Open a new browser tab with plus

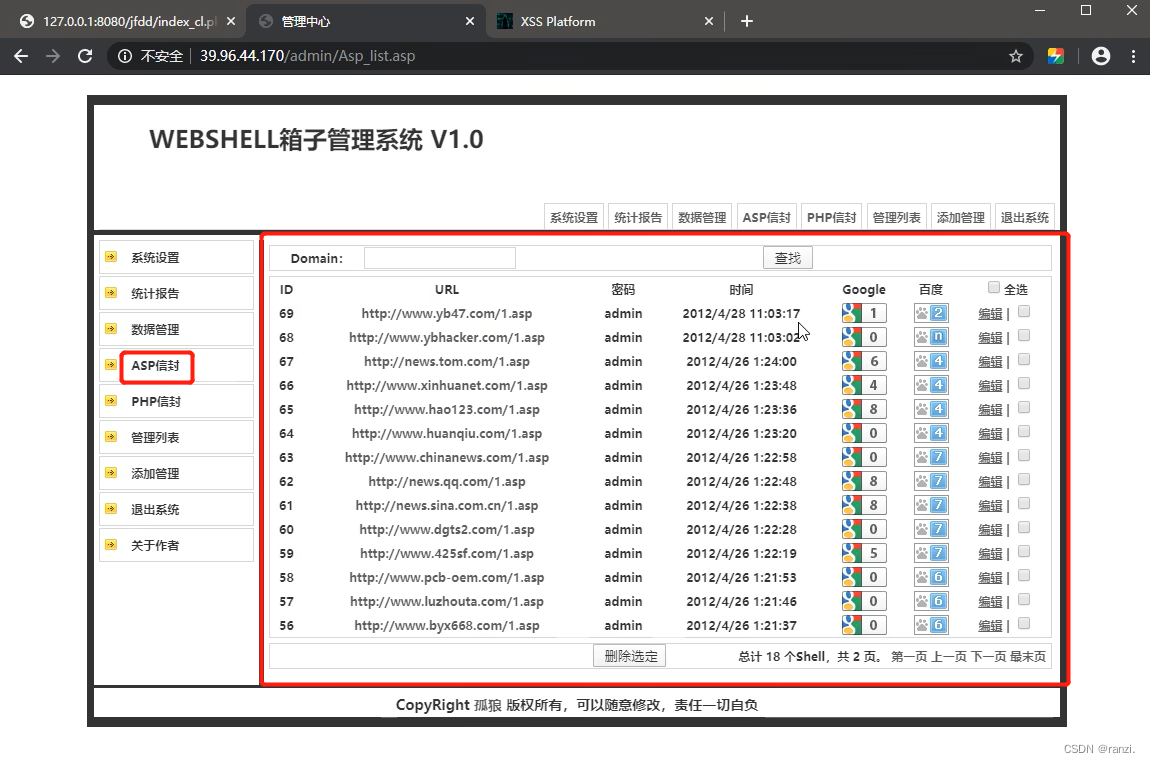point(747,21)
